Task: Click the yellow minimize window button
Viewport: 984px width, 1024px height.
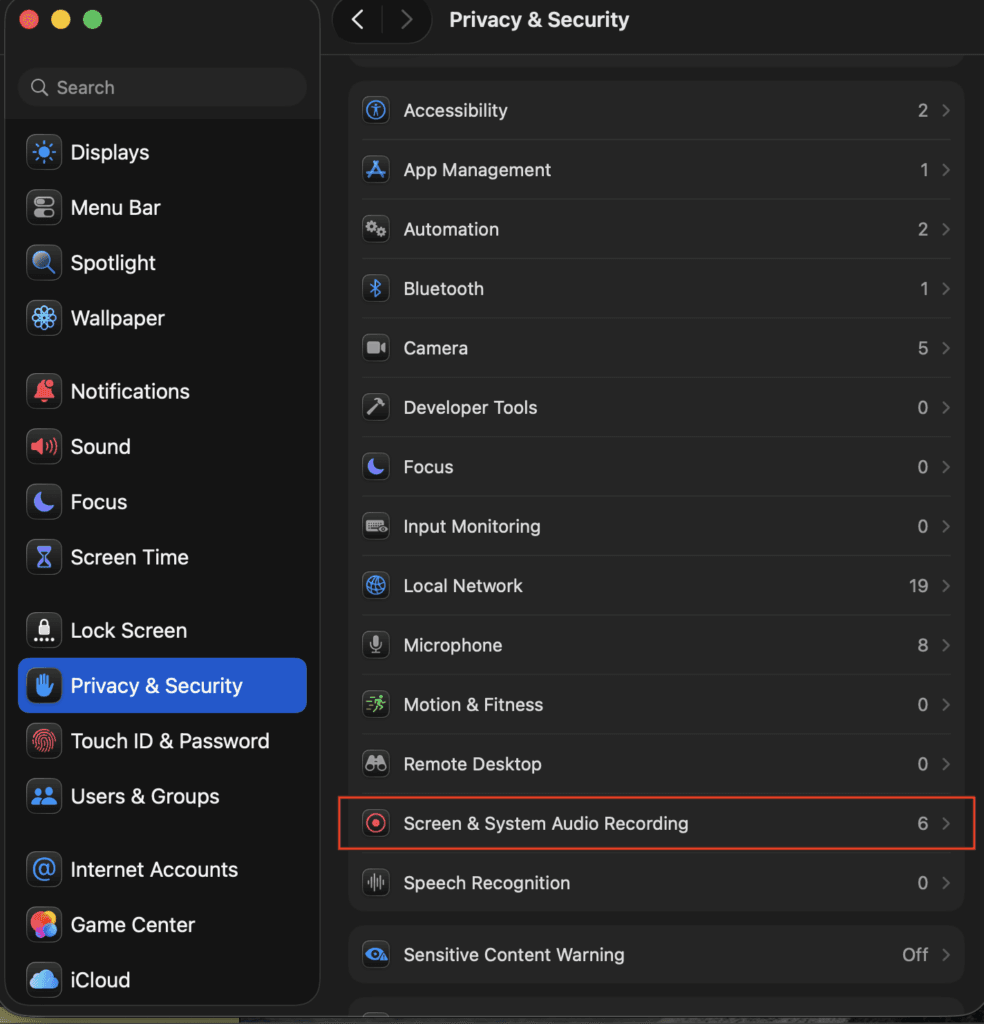Action: [61, 20]
